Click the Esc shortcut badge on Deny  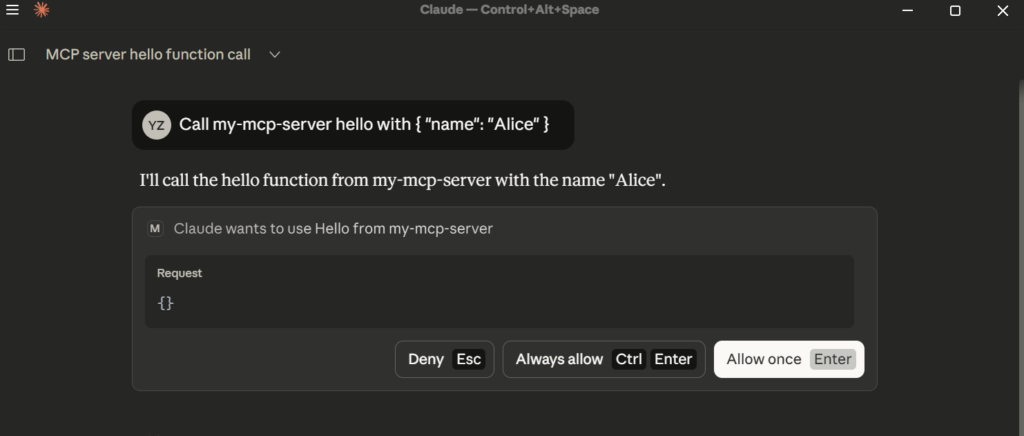pos(468,359)
